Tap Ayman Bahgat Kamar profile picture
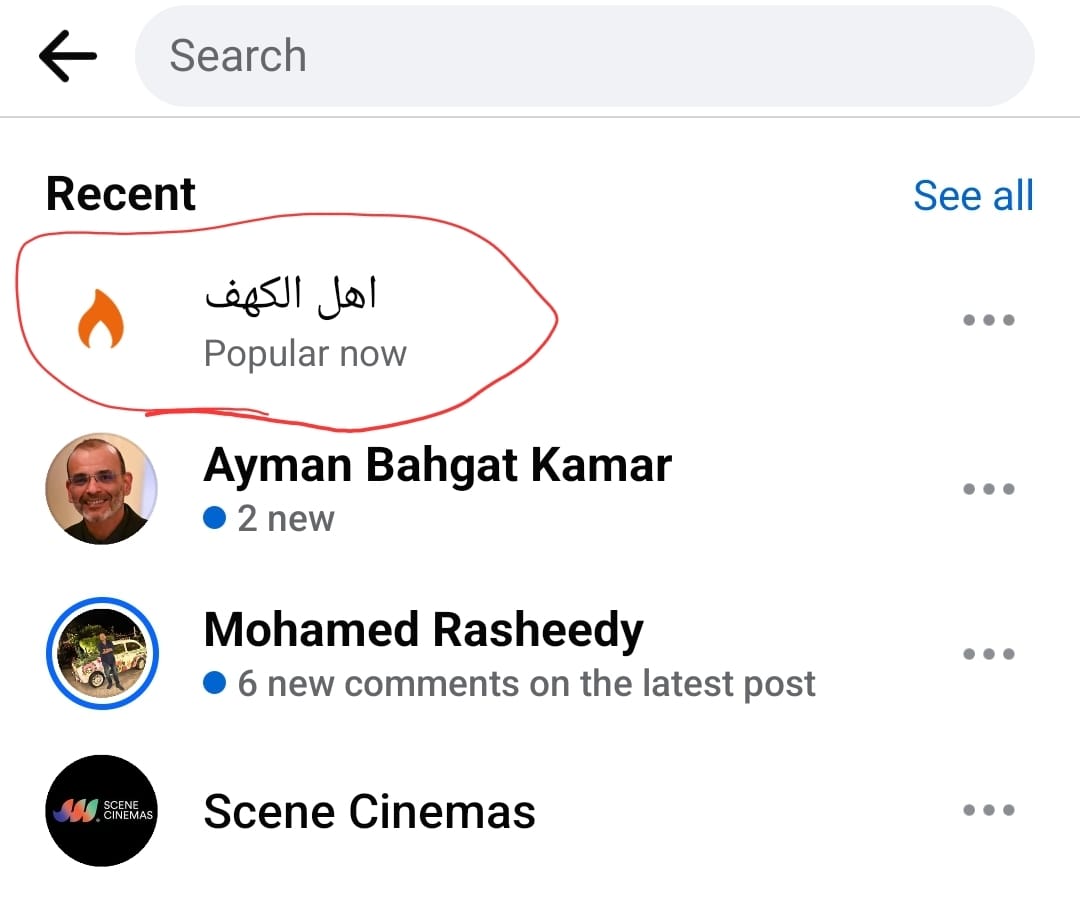 pos(101,489)
